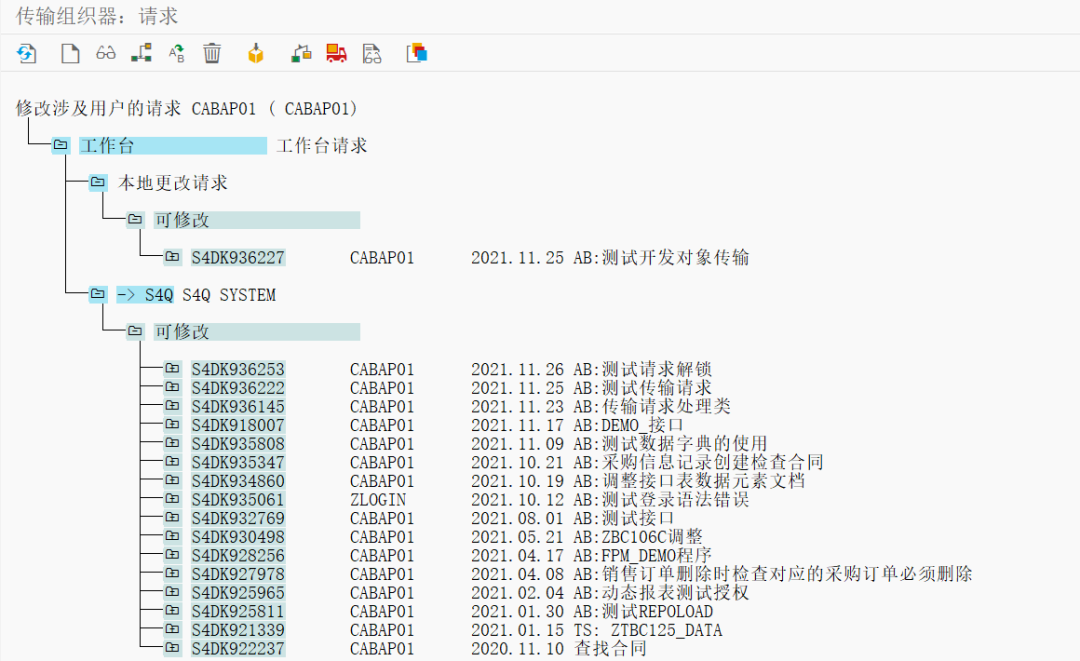Click owner ZLOGIN text
Screen dimensions: 1080x661
coord(378,499)
